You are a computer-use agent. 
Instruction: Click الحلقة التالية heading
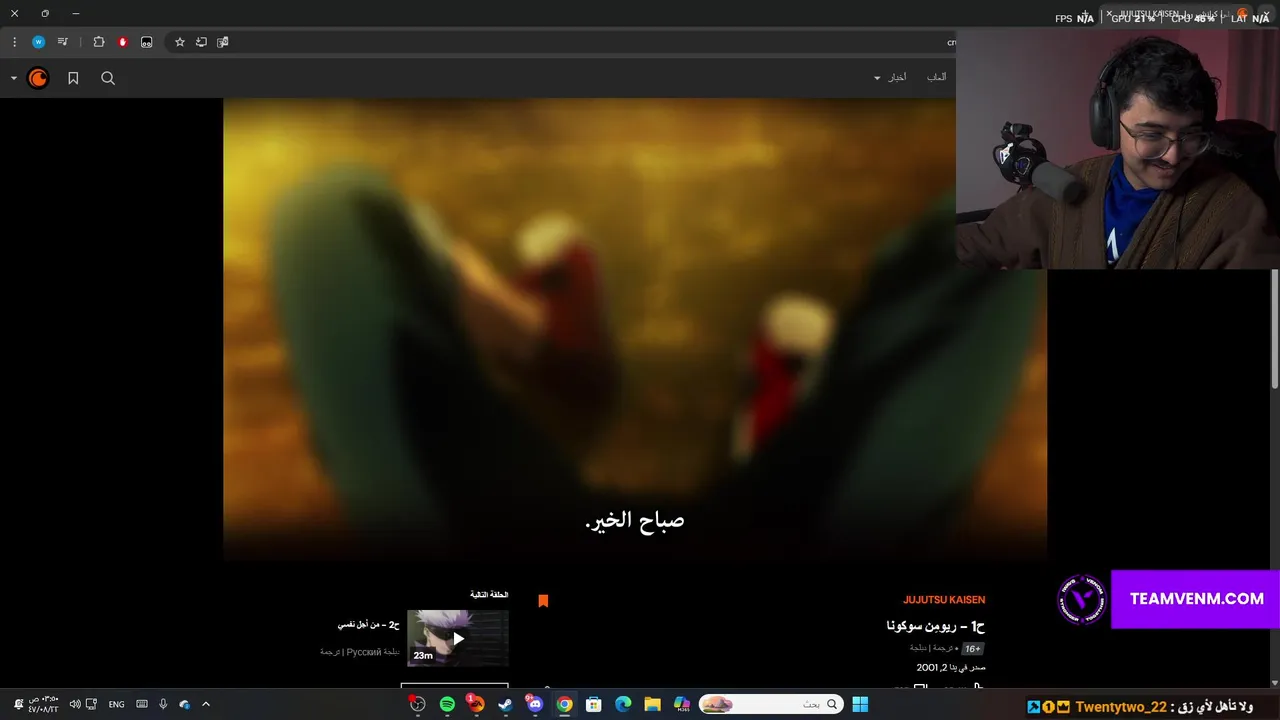[489, 595]
